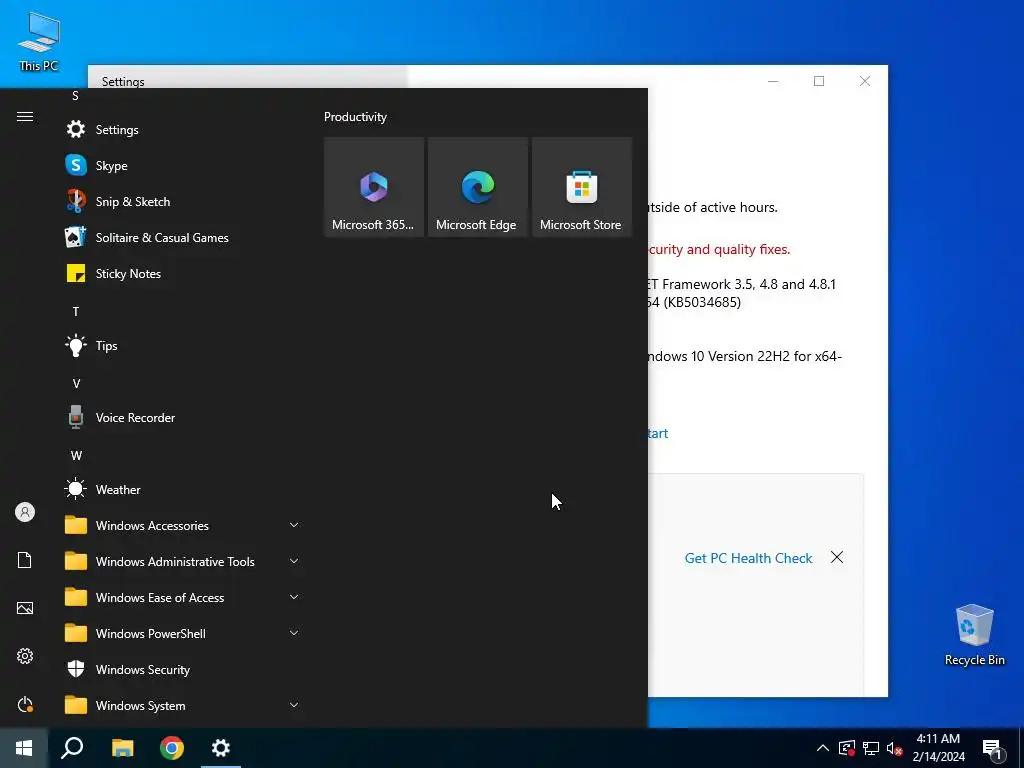Expand the Start menu hamburger
1024x768 pixels.
pyautogui.click(x=25, y=116)
